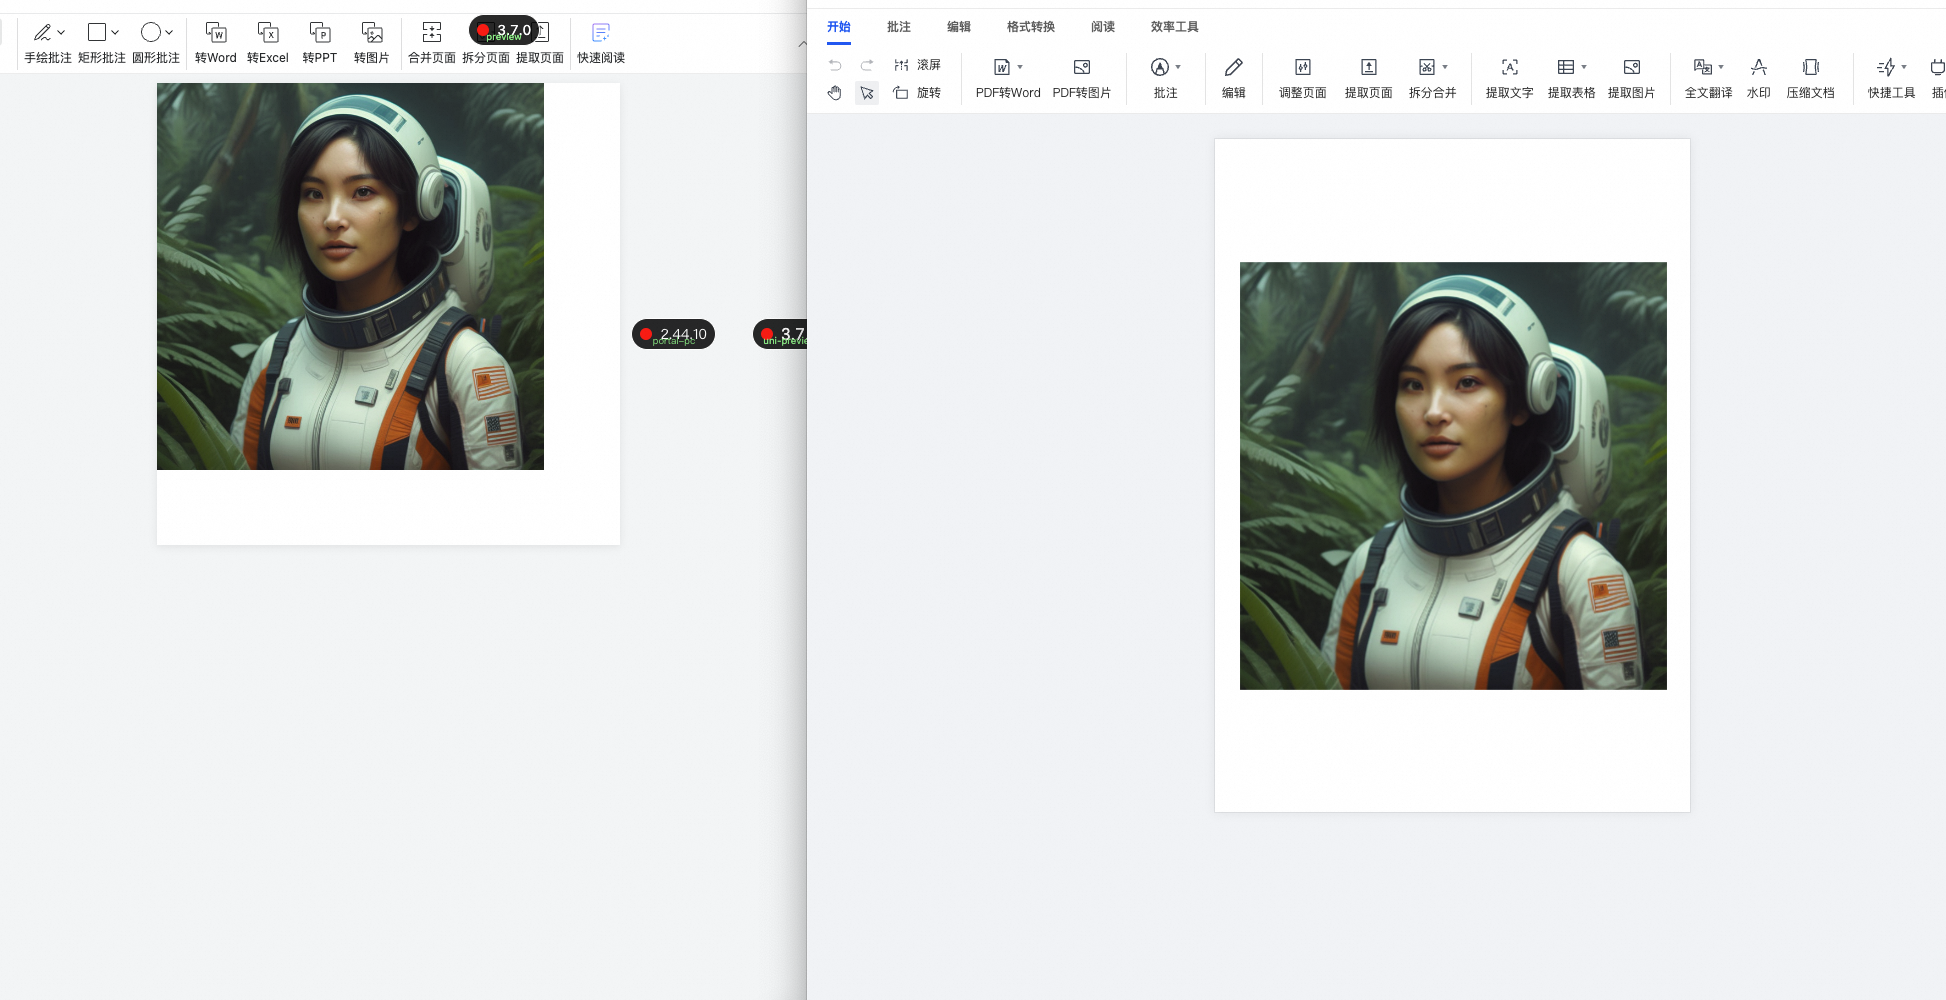Select the hand pan tool
Image resolution: width=1946 pixels, height=1000 pixels.
(835, 93)
